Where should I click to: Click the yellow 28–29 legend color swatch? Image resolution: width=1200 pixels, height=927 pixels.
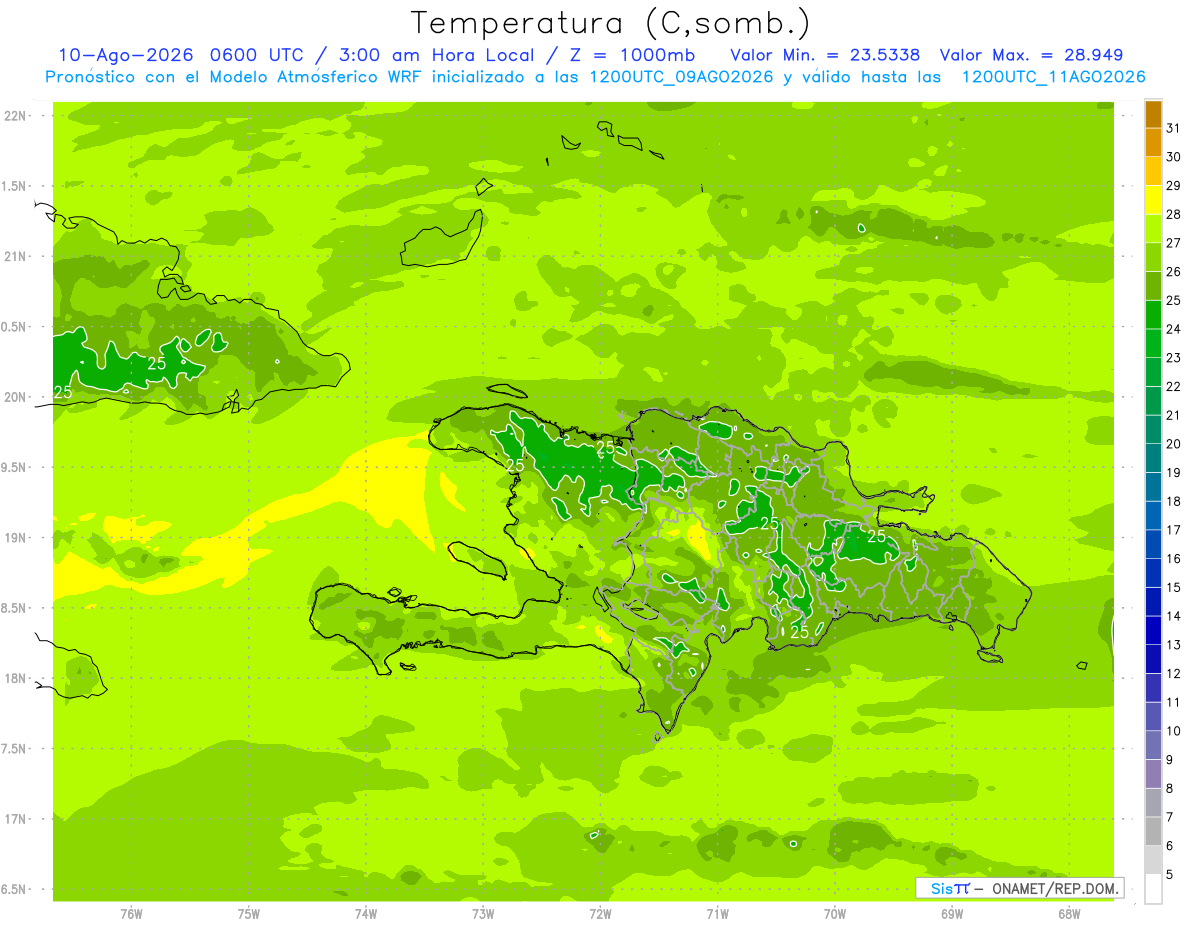pos(1153,200)
